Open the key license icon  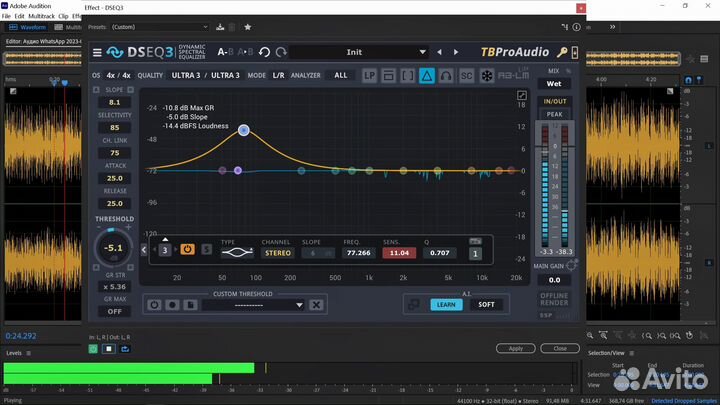563,52
